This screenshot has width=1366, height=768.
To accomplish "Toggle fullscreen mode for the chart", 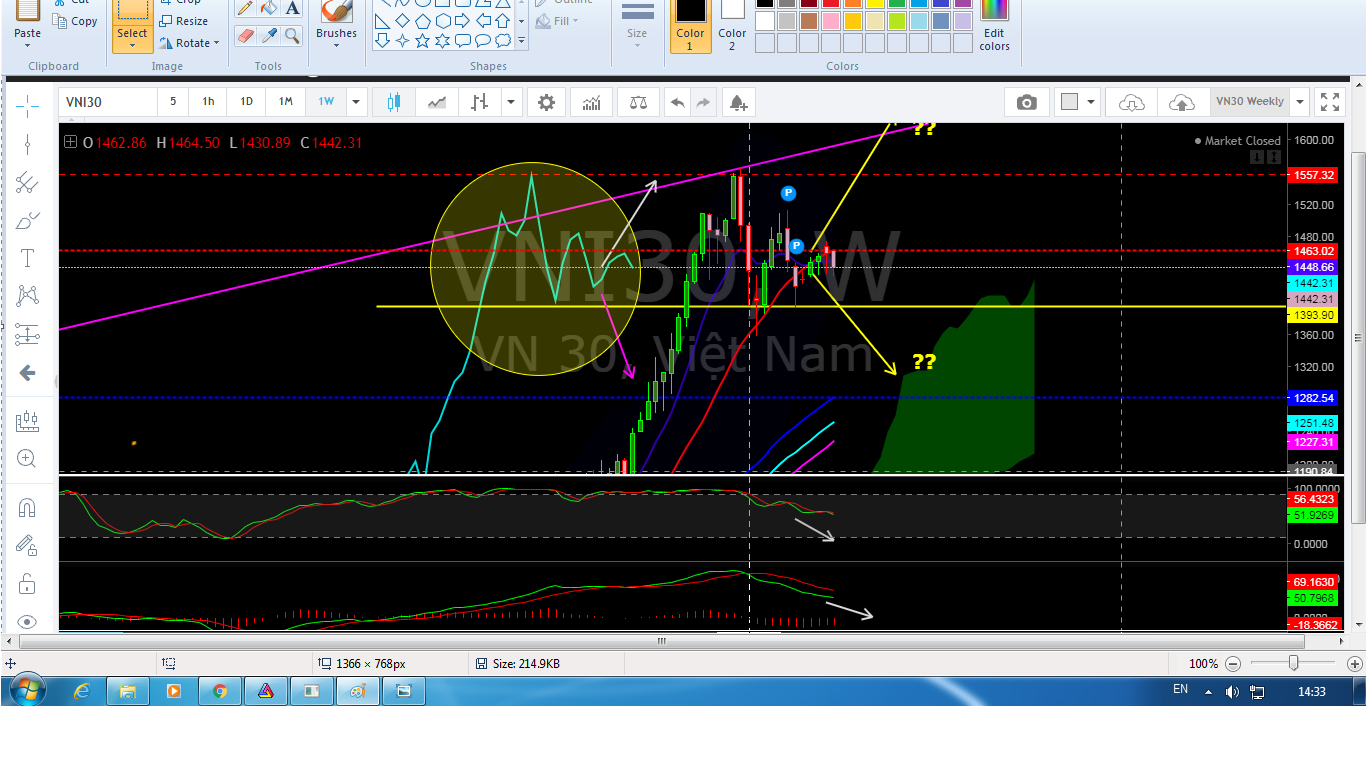I will (x=1329, y=102).
